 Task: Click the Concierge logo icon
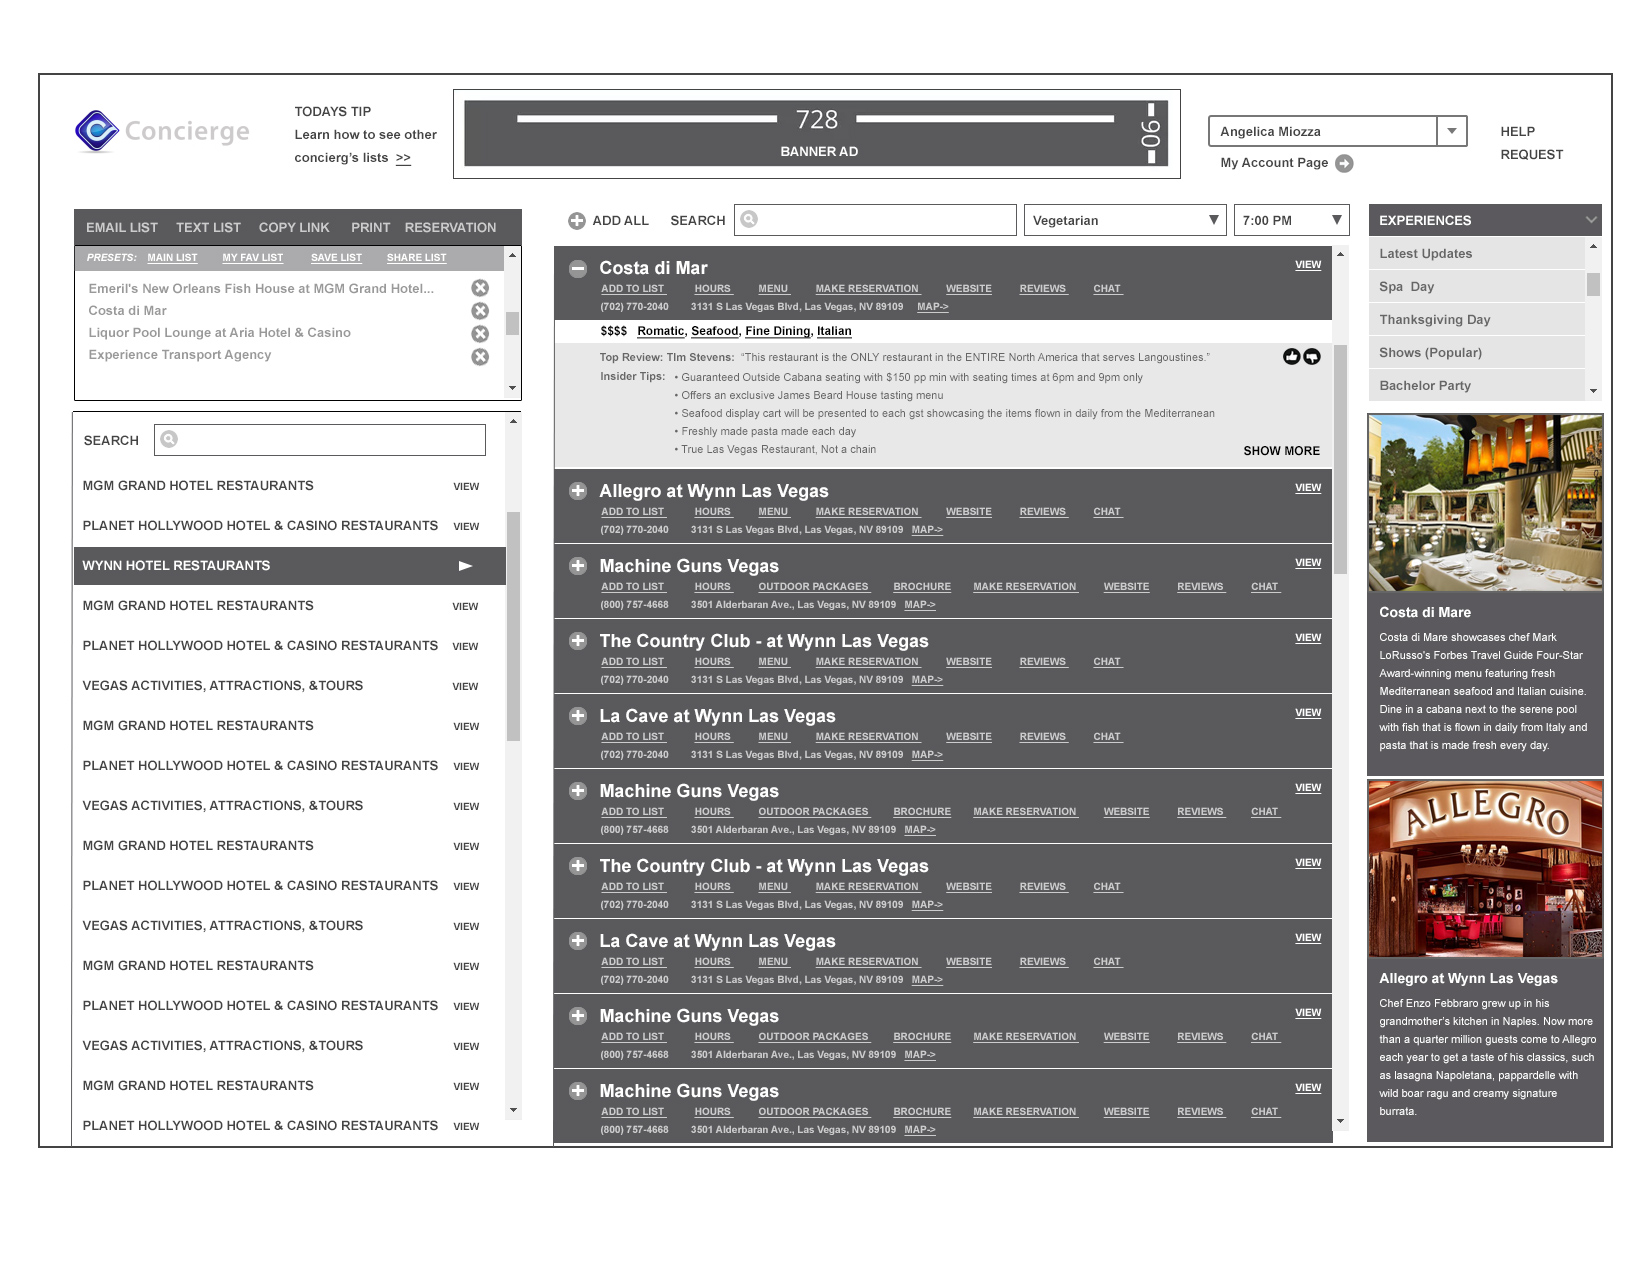pyautogui.click(x=97, y=131)
